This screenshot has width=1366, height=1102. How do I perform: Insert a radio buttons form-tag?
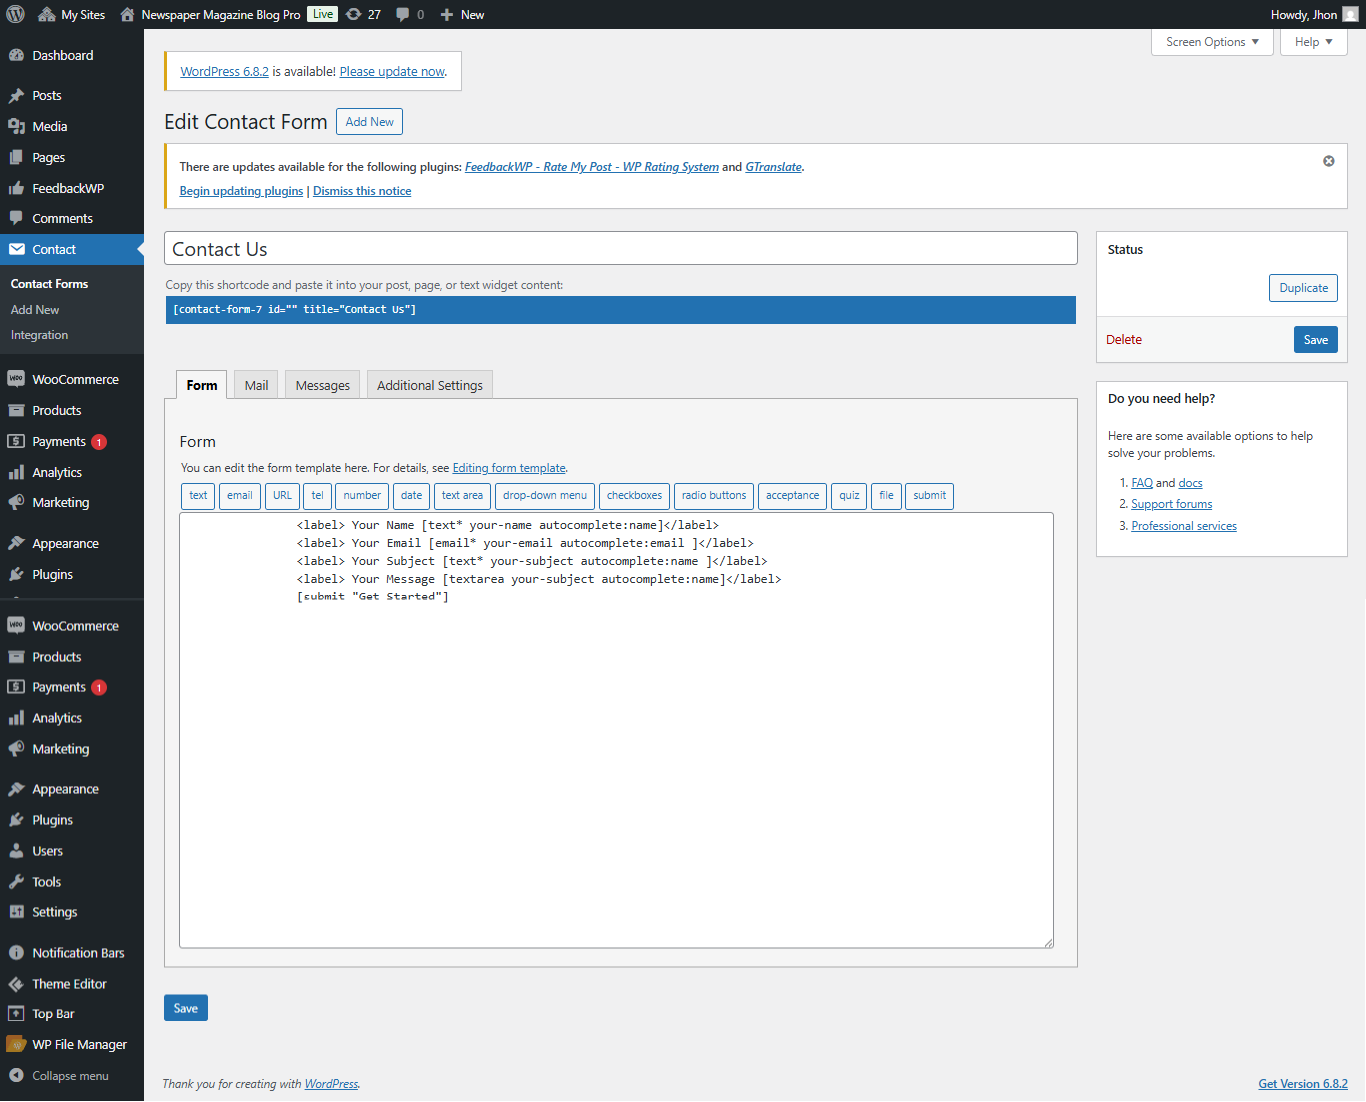click(714, 496)
